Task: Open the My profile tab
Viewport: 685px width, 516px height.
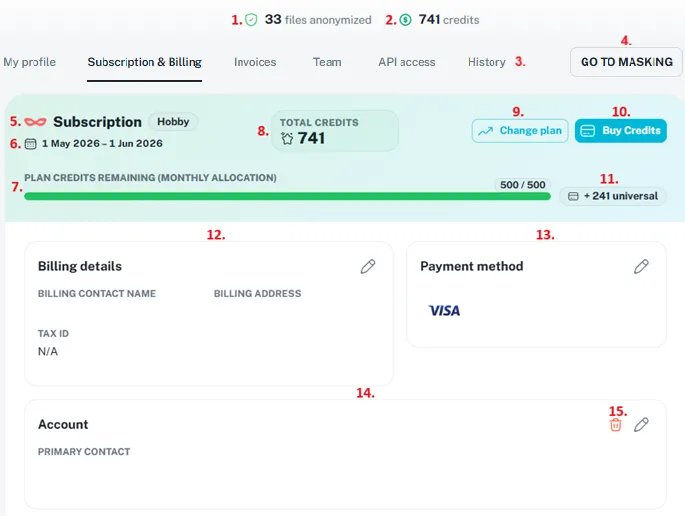Action: [30, 62]
